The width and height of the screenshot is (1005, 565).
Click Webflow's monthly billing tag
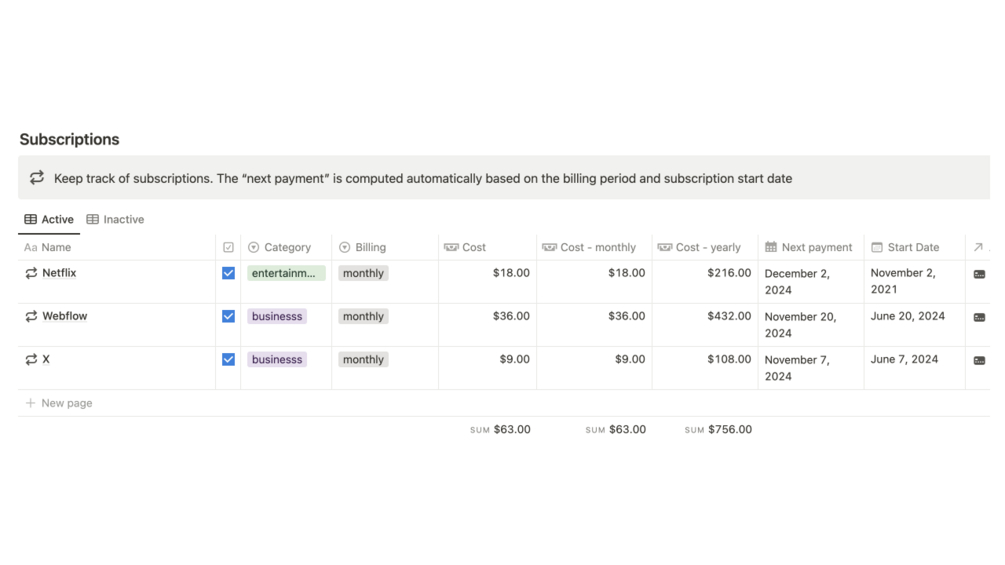click(363, 316)
